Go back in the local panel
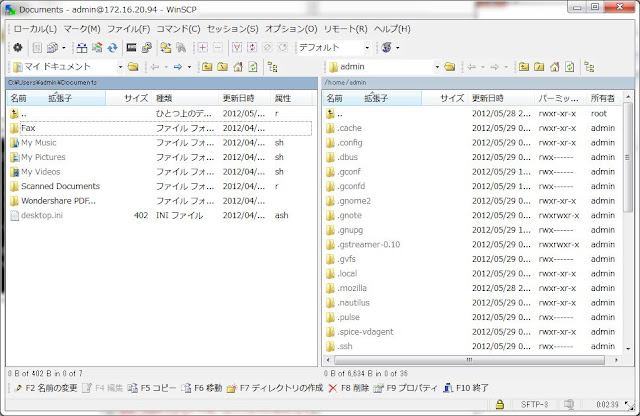Viewport: 640px width, 416px height. (x=155, y=67)
